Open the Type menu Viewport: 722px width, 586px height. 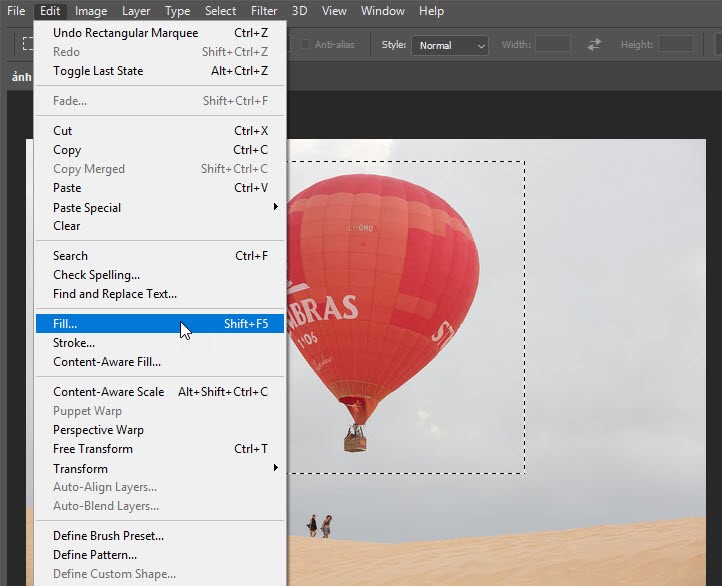[177, 11]
